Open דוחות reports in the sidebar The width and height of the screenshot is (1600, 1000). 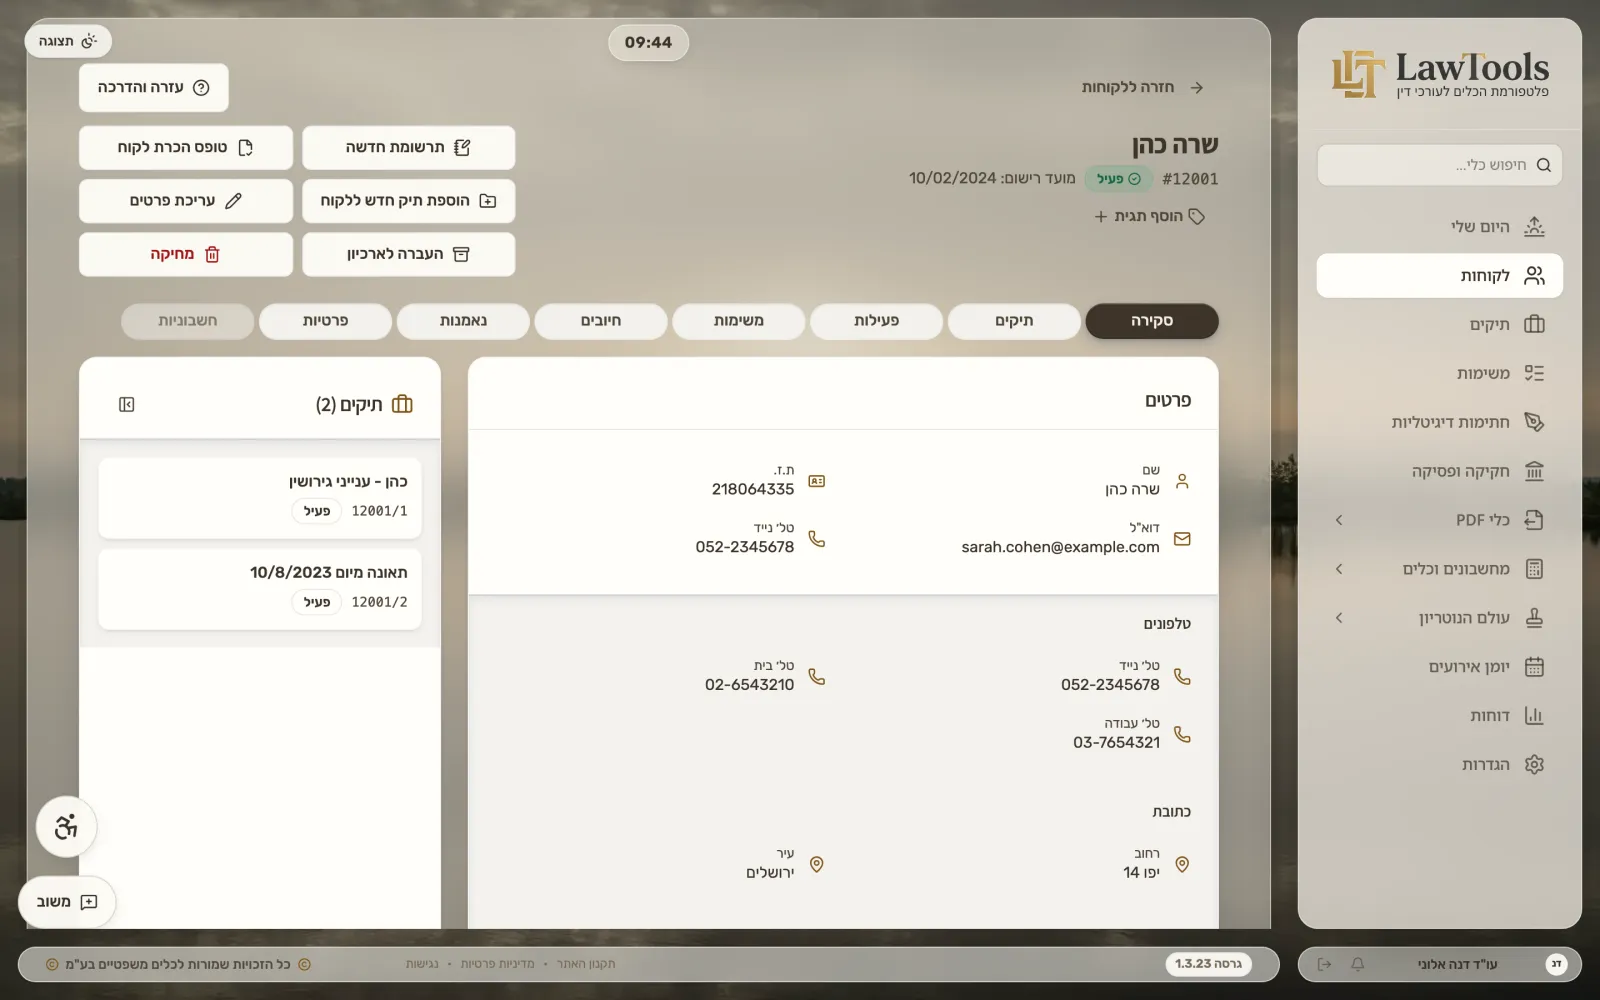1440,716
